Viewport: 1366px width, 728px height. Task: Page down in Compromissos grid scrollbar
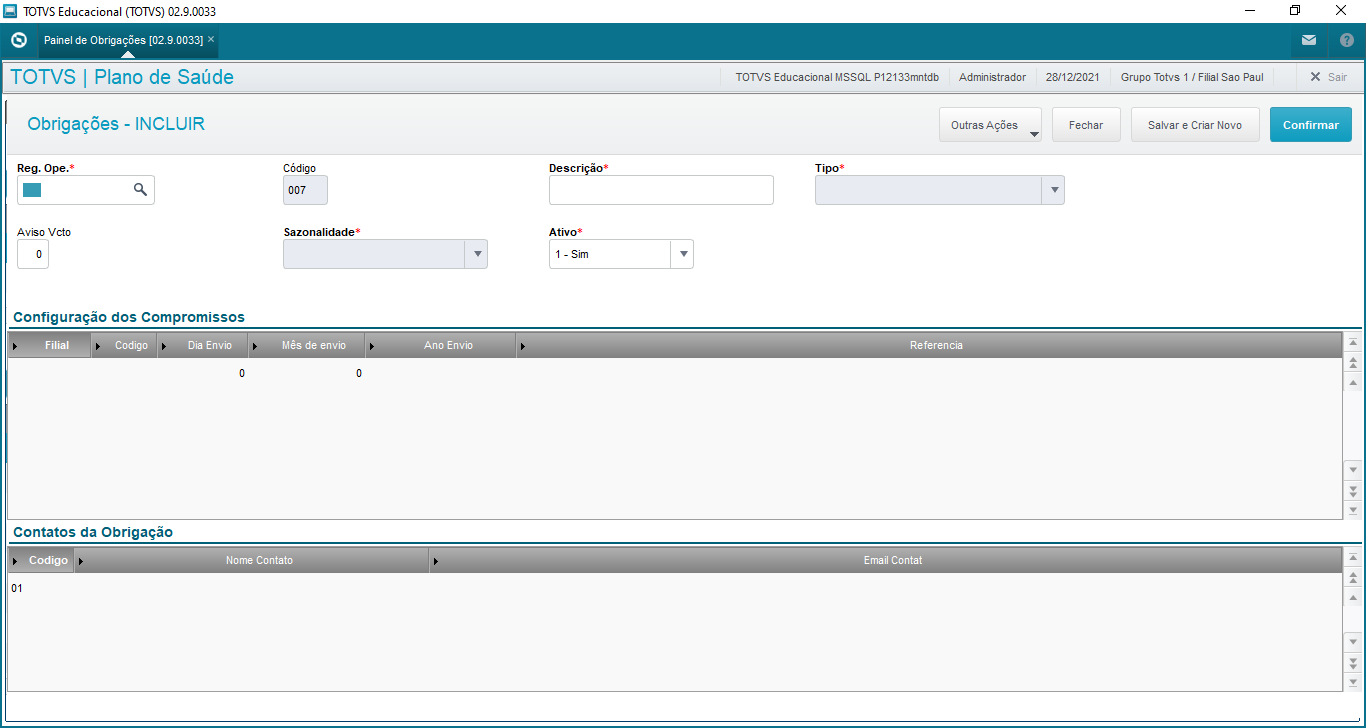[1353, 490]
